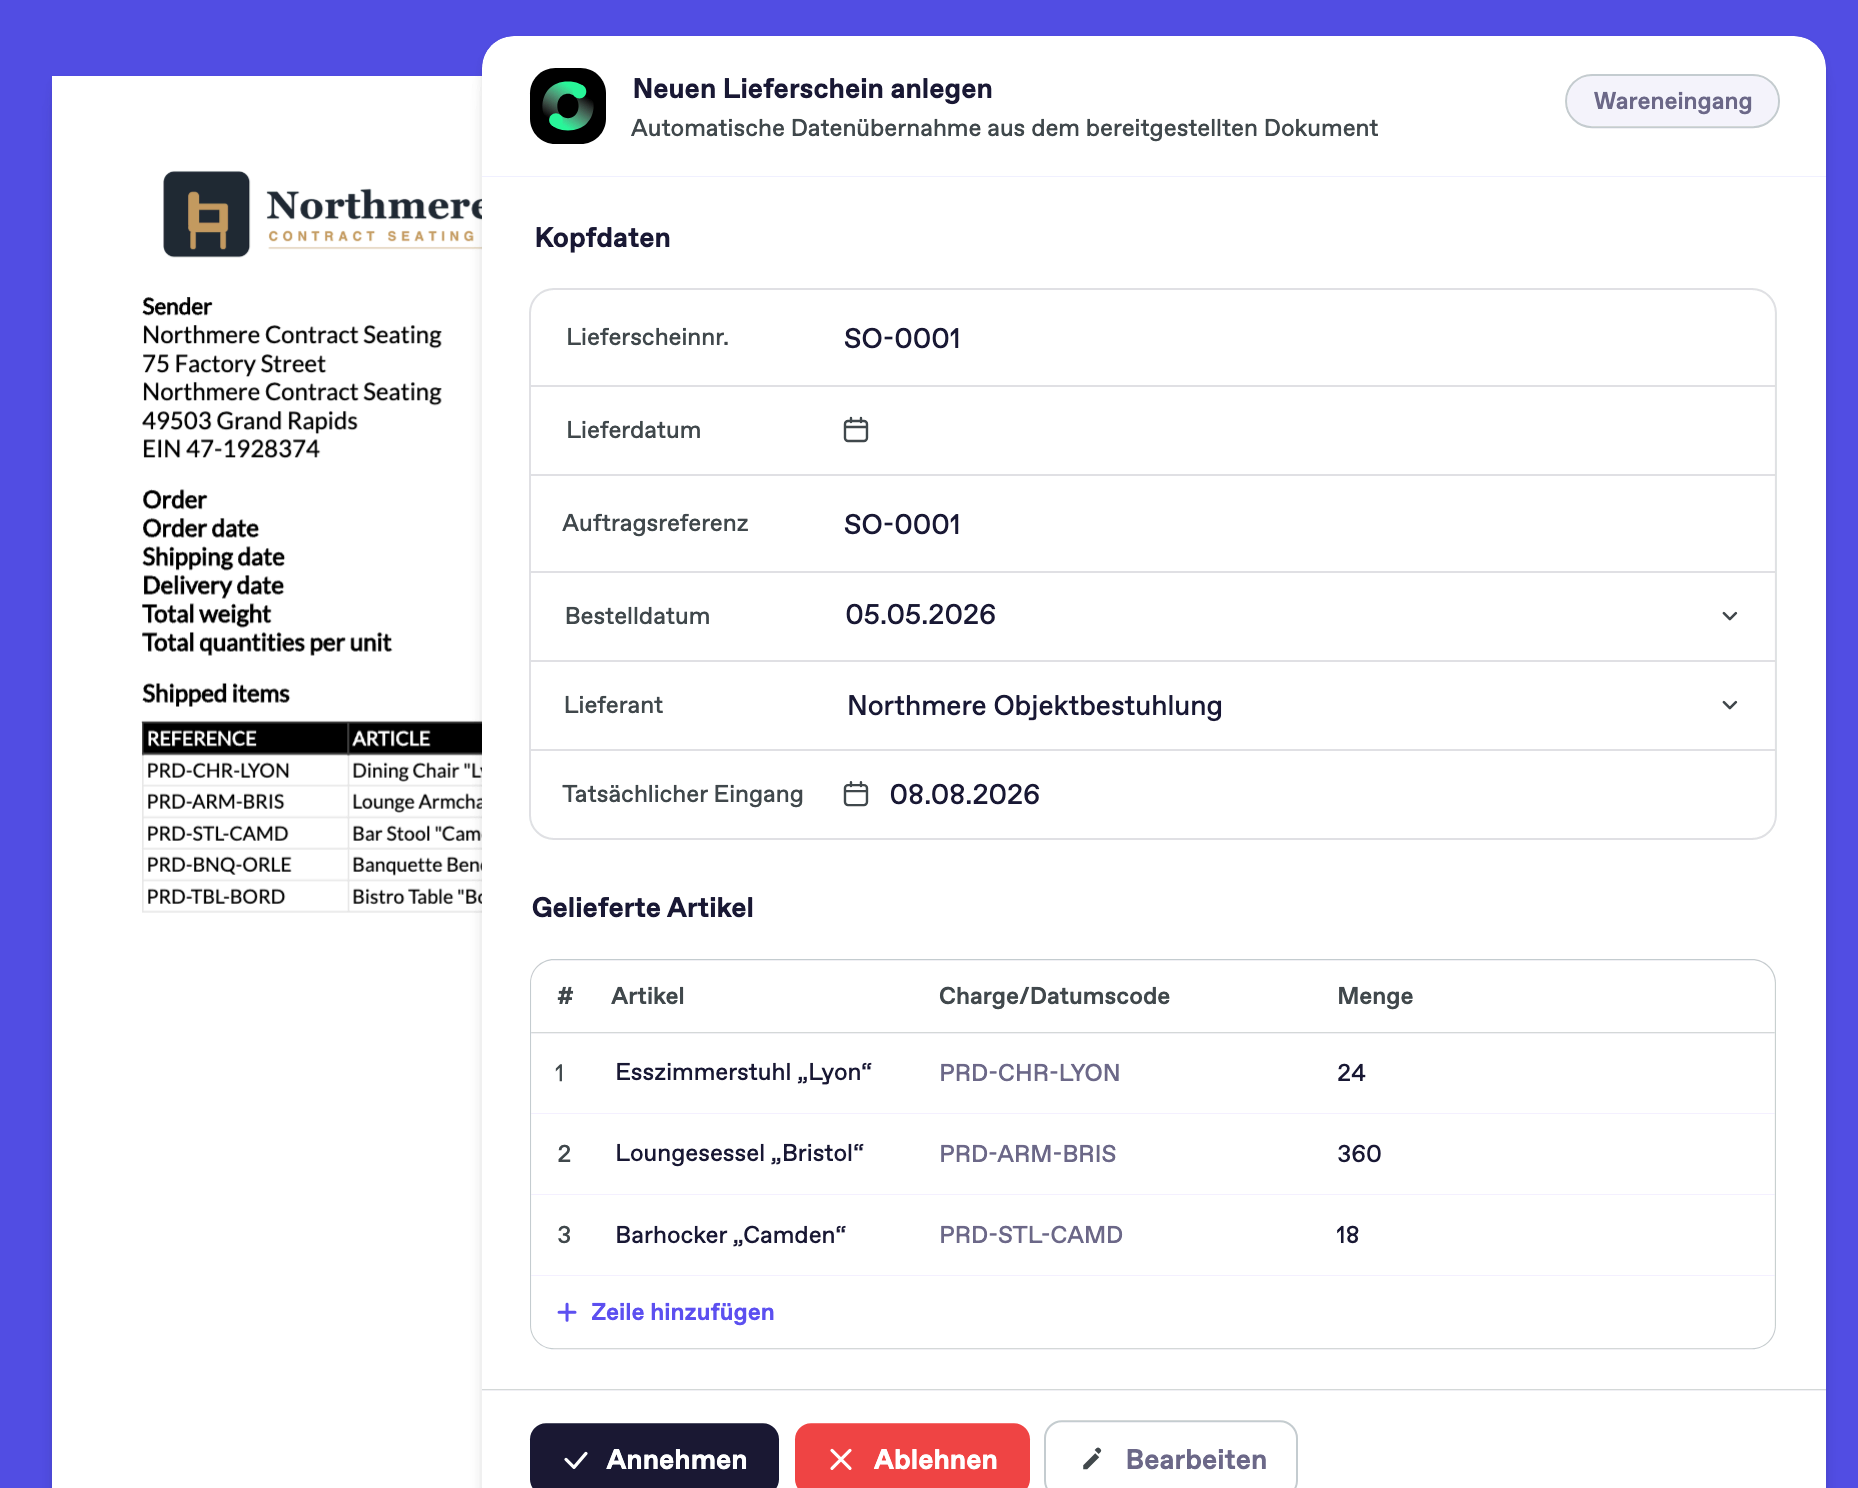Screen dimensions: 1858x1488
Task: Select Lieferant value Northmere Objektbestuhlung
Action: (1035, 706)
